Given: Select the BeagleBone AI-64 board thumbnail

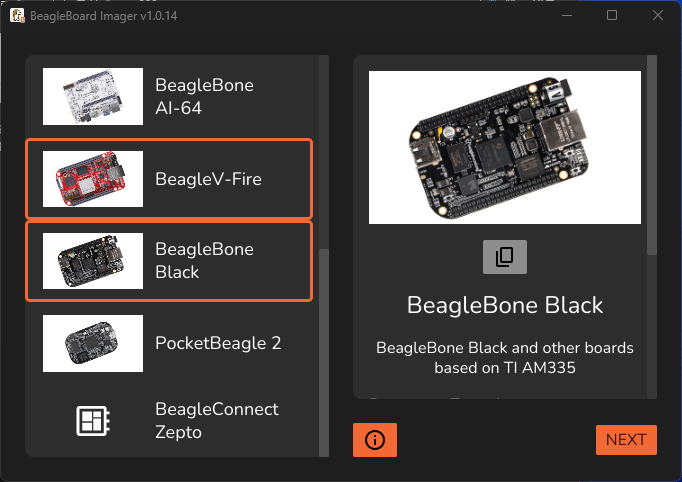Looking at the screenshot, I should pyautogui.click(x=93, y=96).
